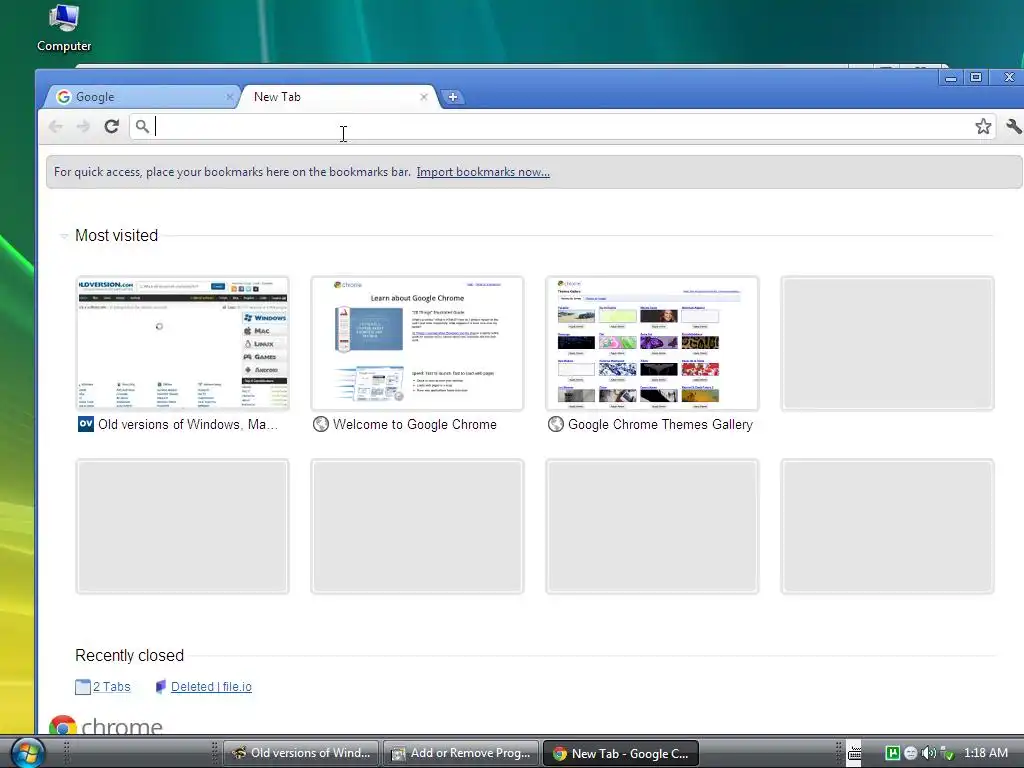Close the New Tab tab
This screenshot has width=1024, height=768.
tap(424, 97)
